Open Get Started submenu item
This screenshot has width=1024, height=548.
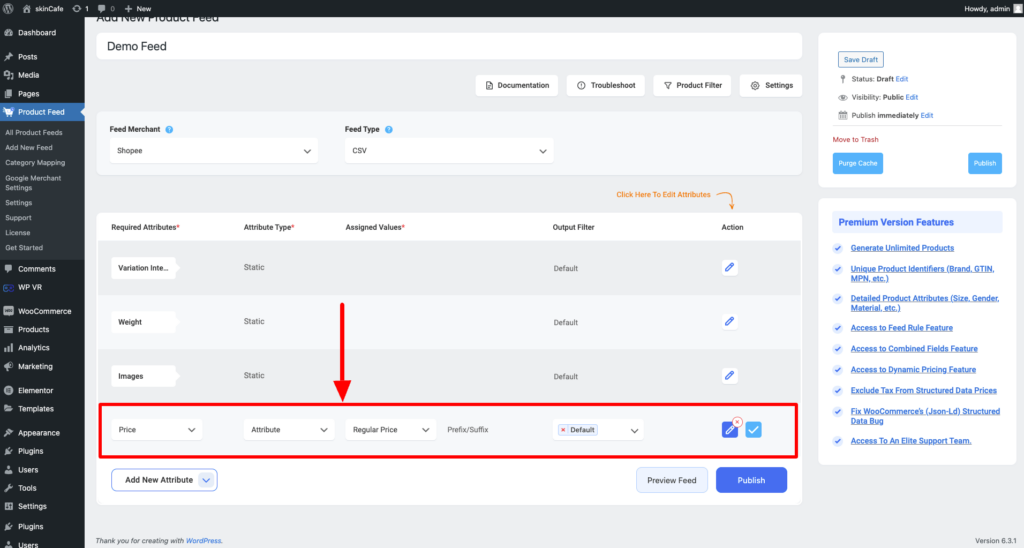click(x=24, y=248)
